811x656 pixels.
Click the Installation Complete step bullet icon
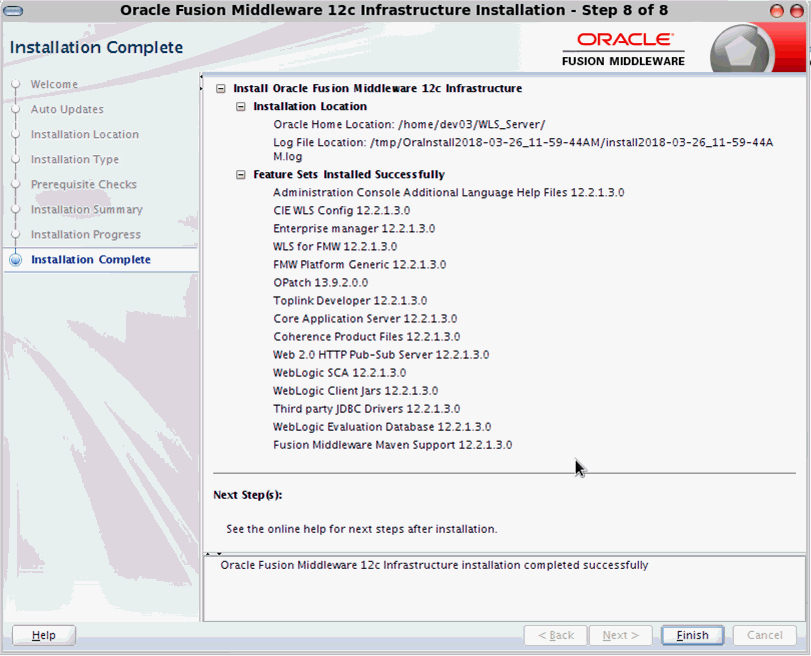coord(16,260)
